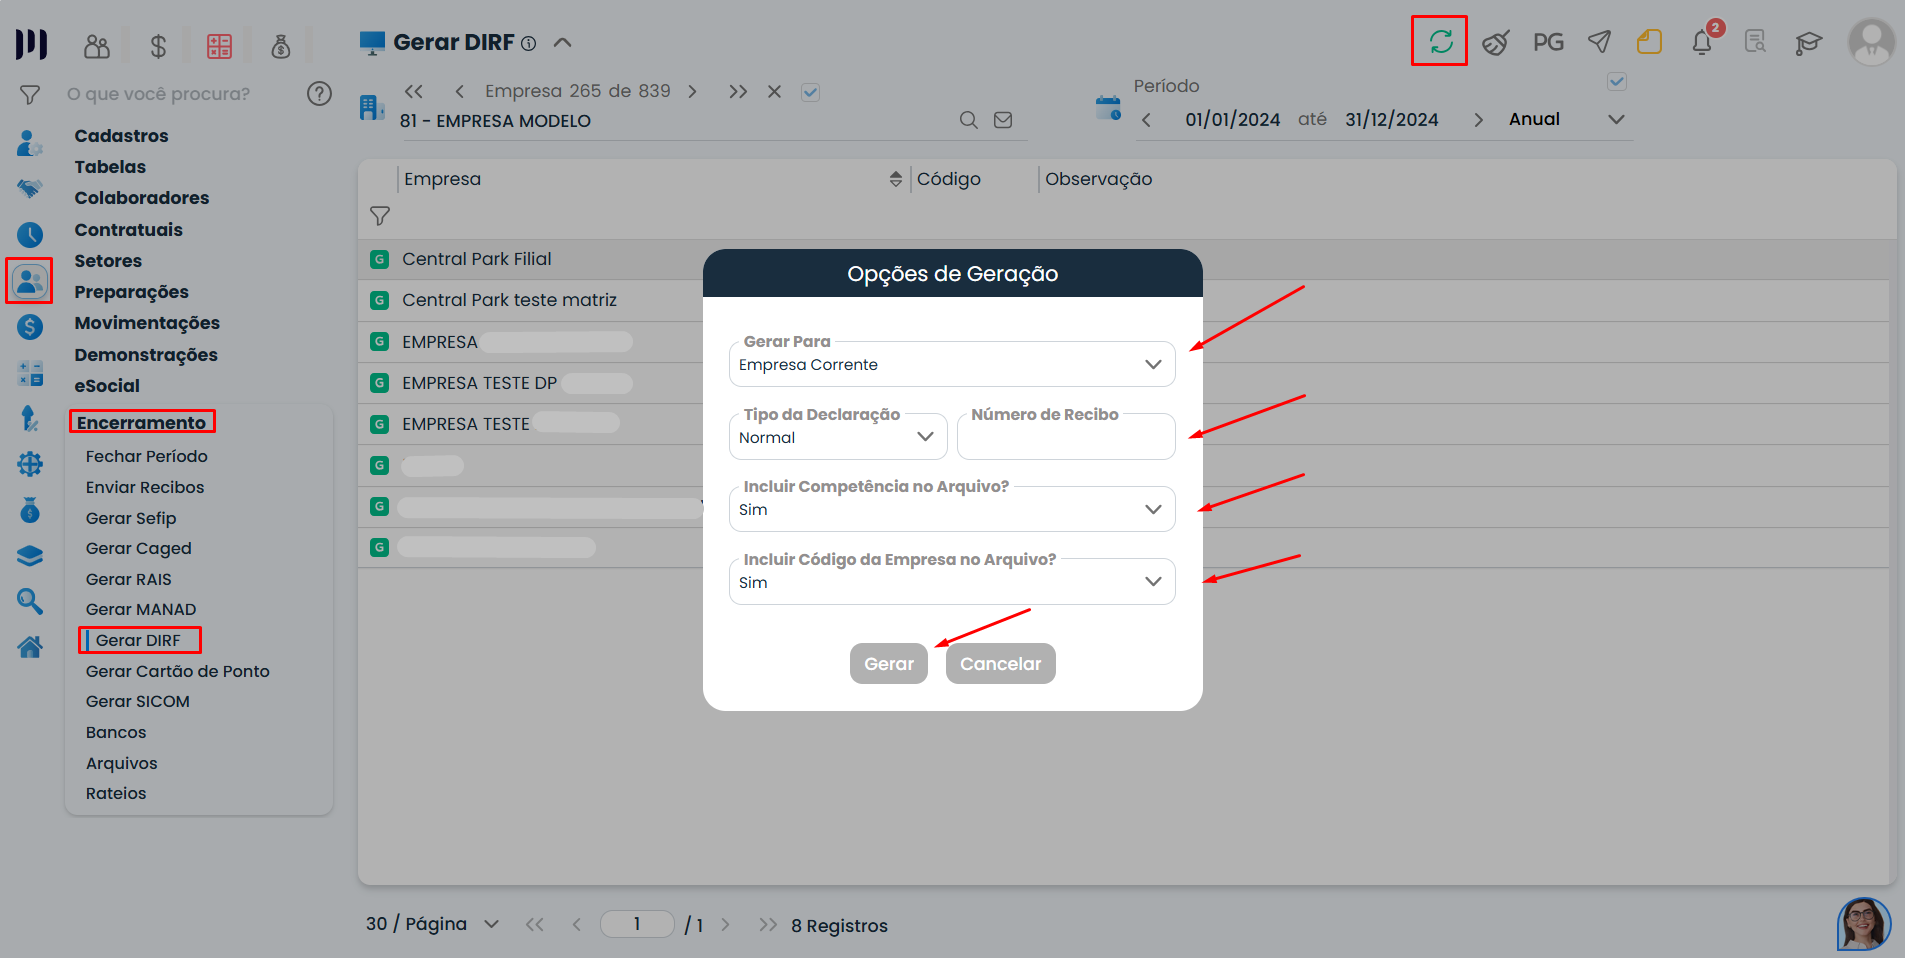Go to the next period arrow
Viewport: 1905px width, 958px height.
pyautogui.click(x=1478, y=120)
